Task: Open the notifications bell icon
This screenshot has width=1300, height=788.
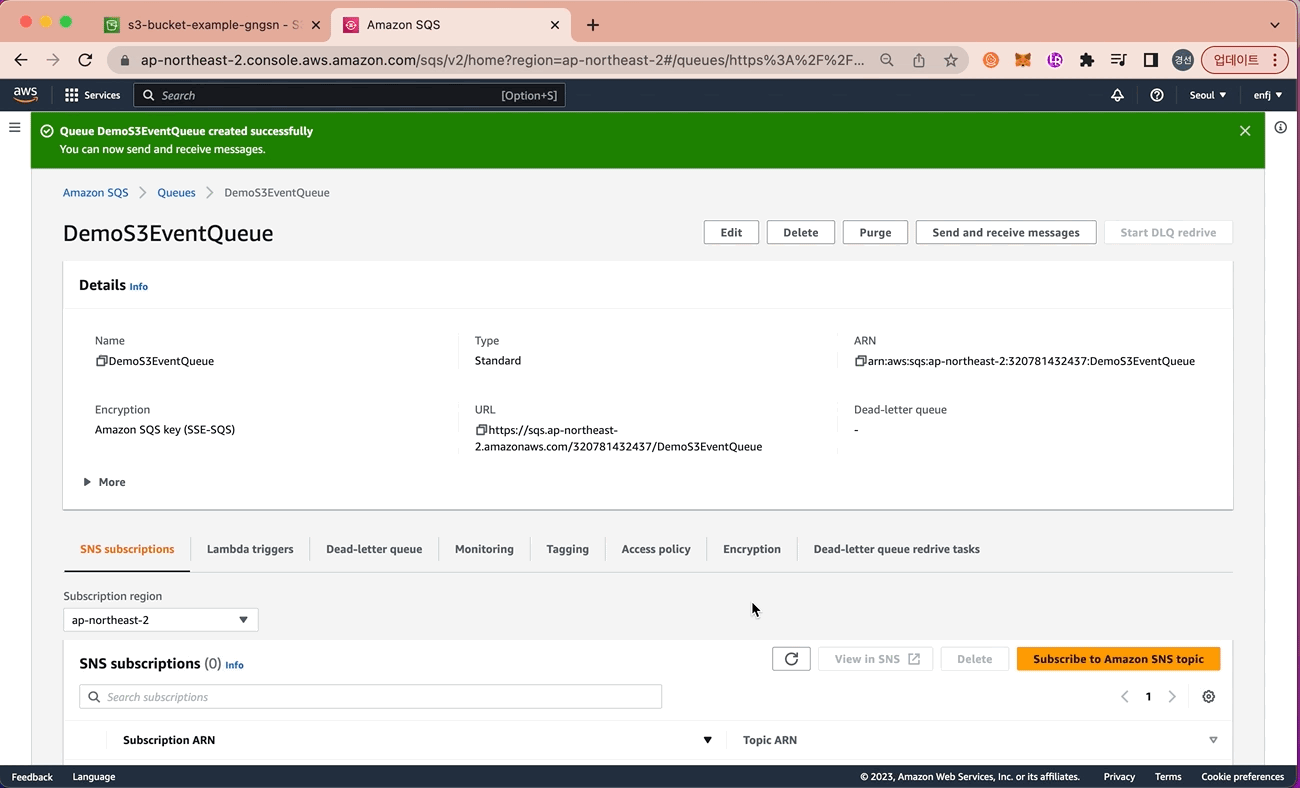Action: click(x=1118, y=95)
